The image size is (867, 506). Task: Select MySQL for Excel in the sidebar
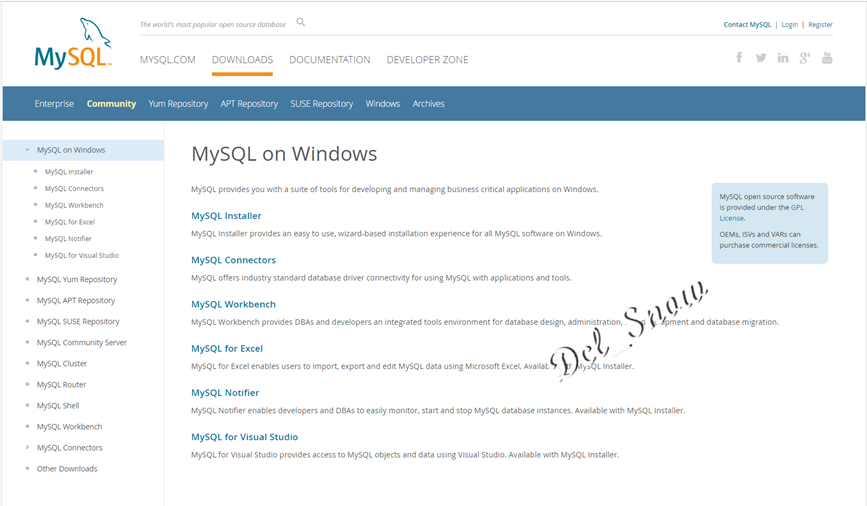70,222
